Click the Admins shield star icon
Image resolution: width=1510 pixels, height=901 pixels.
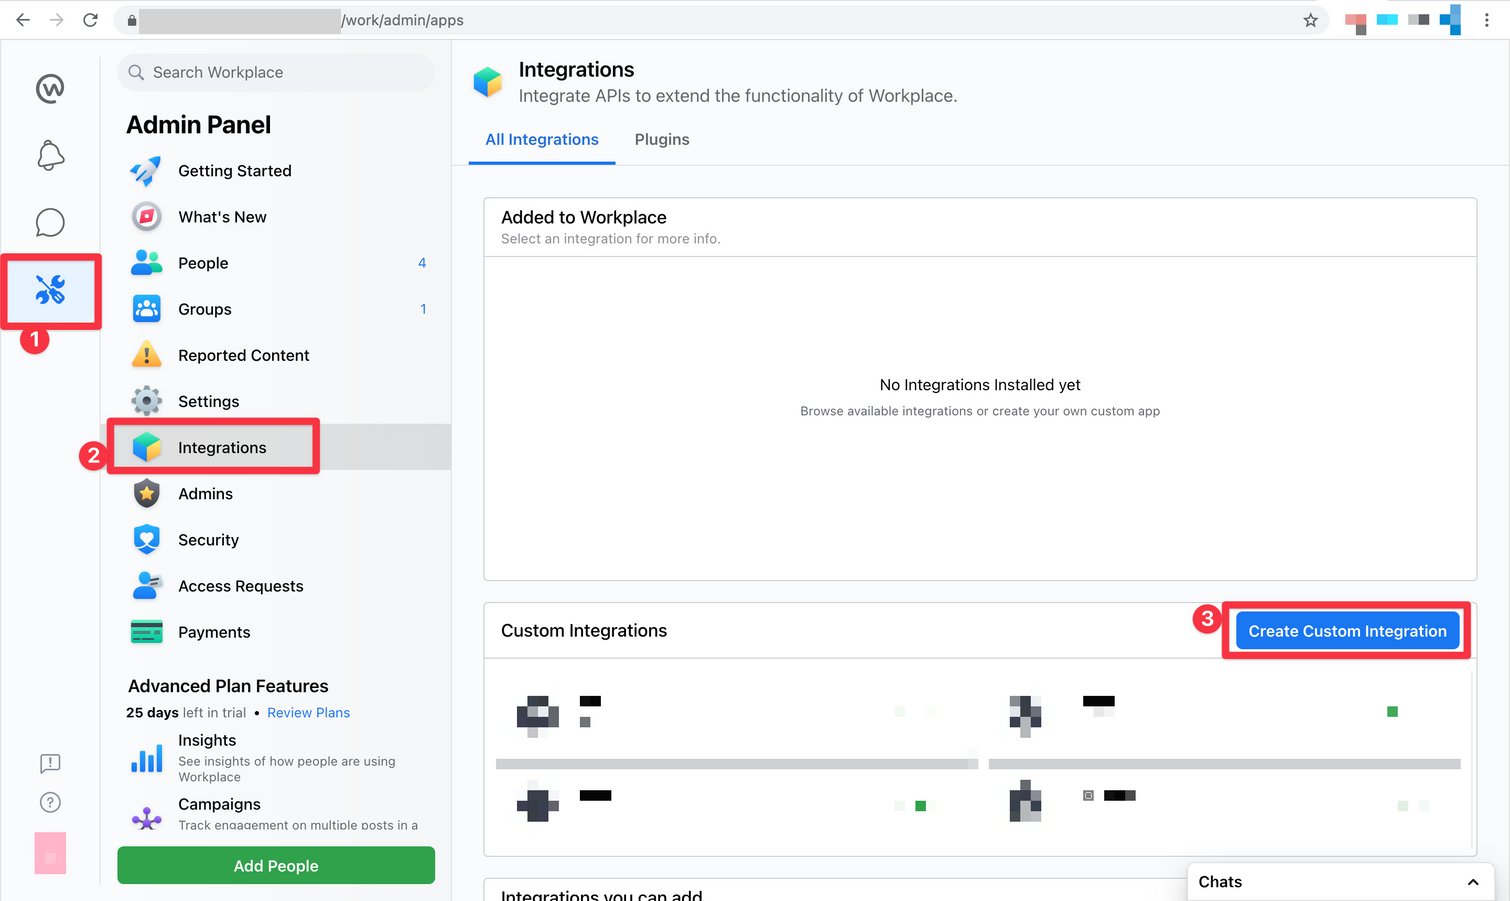146,493
